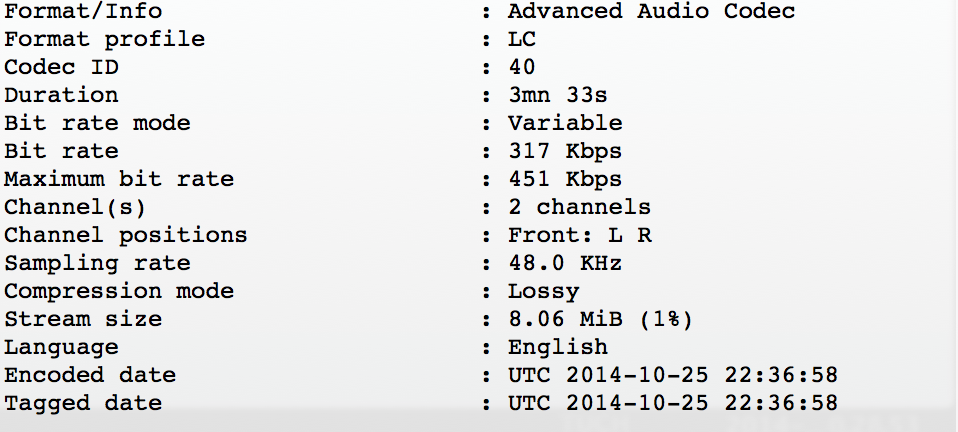Viewport: 958px width, 432px height.
Task: Select the '317 Kbps' bit rate value
Action: (564, 151)
